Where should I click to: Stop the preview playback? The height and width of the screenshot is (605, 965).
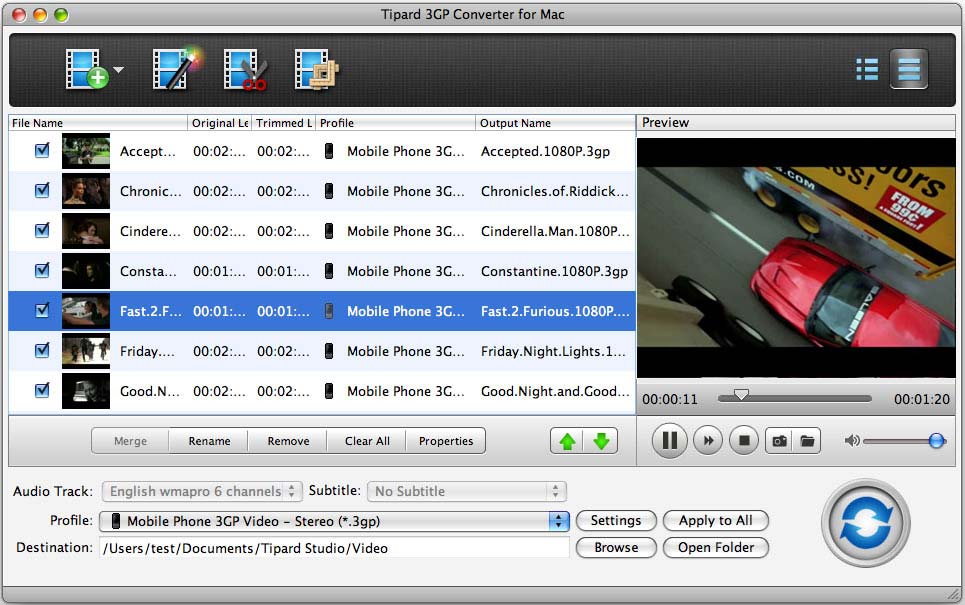click(x=743, y=441)
